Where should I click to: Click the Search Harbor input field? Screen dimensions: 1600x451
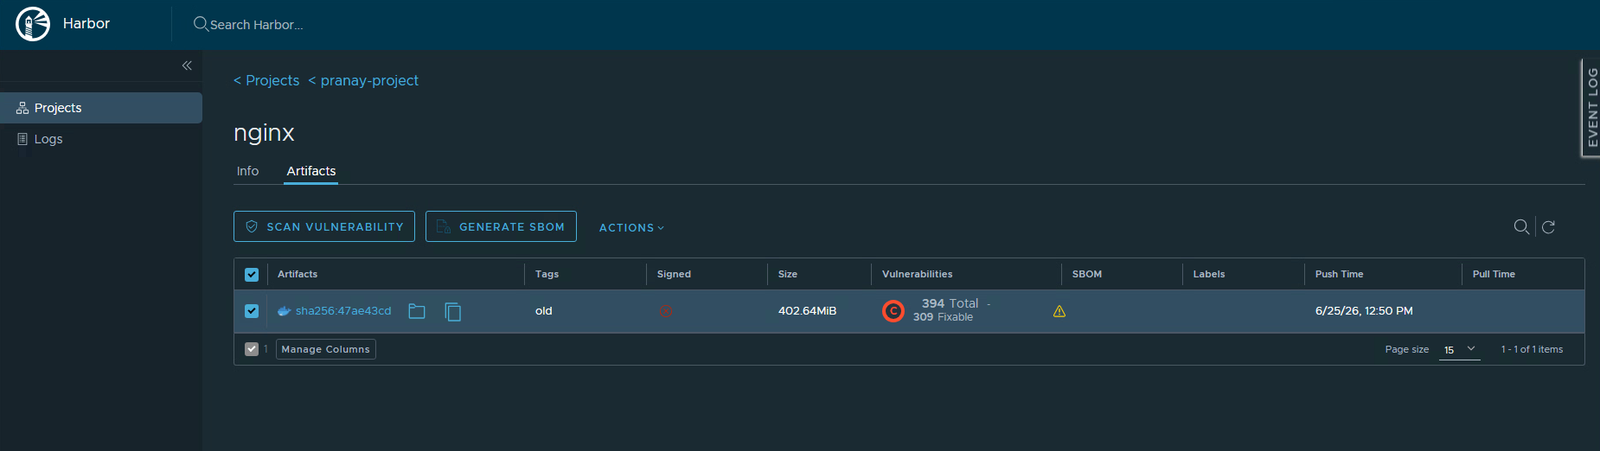pyautogui.click(x=256, y=24)
